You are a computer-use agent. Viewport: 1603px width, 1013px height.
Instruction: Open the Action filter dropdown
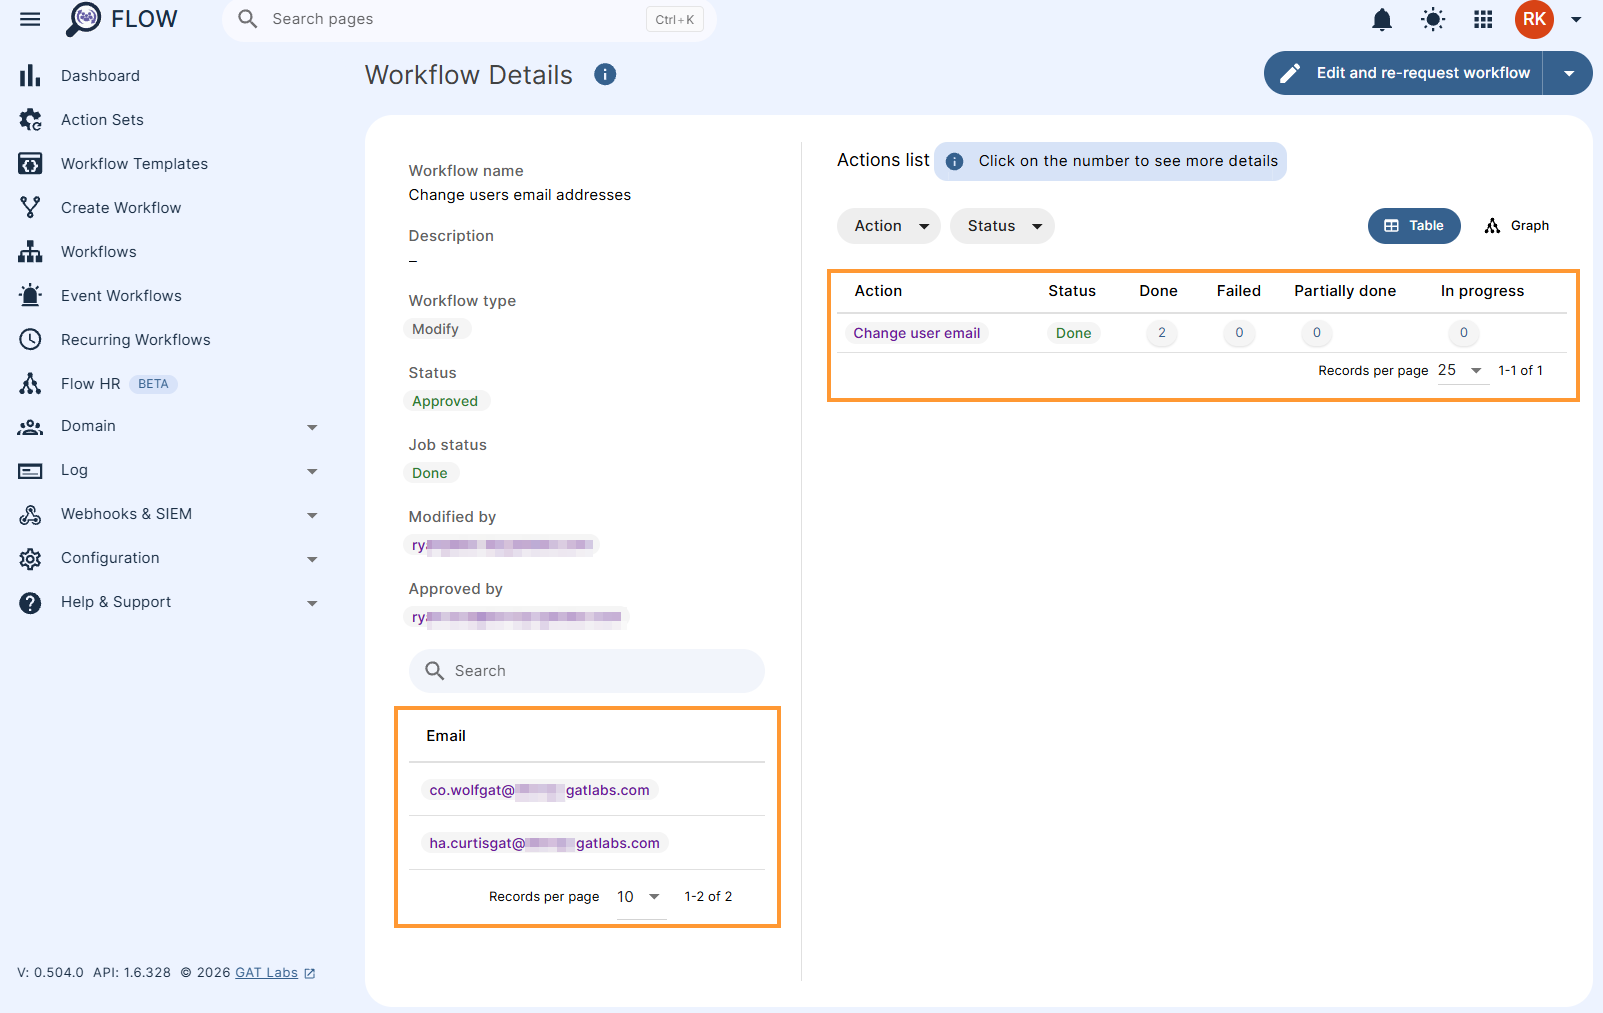pyautogui.click(x=888, y=226)
